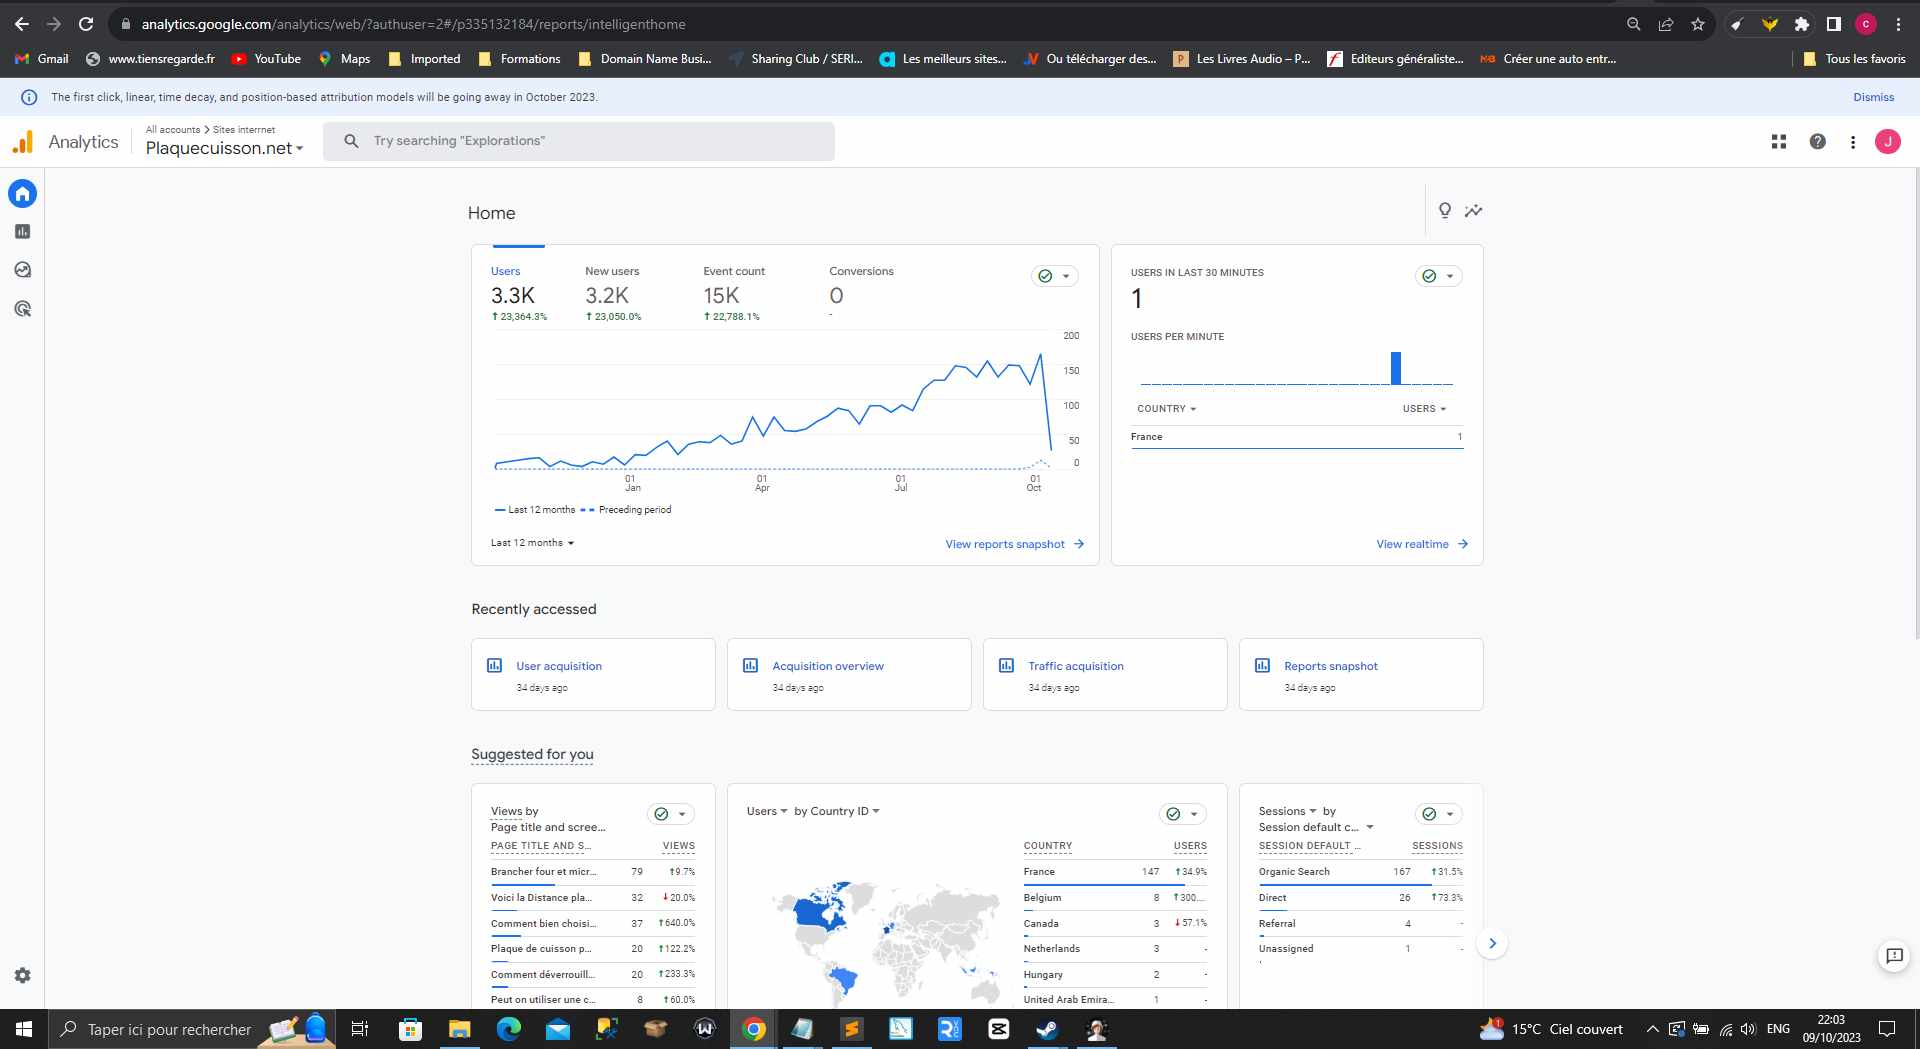Open data quality dropdown on Users card
This screenshot has height=1049, width=1920.
point(1054,276)
